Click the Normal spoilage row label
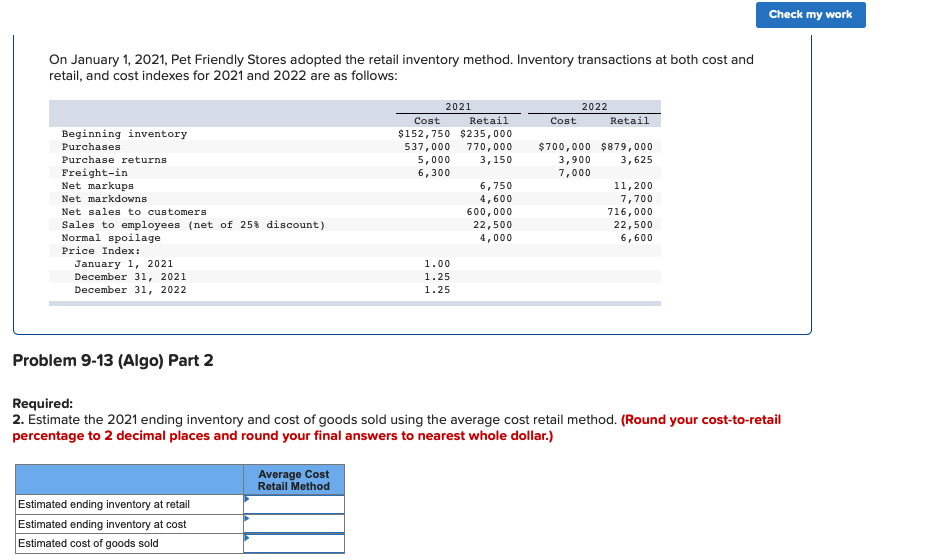Viewport: 930px width, 560px height. [x=111, y=238]
